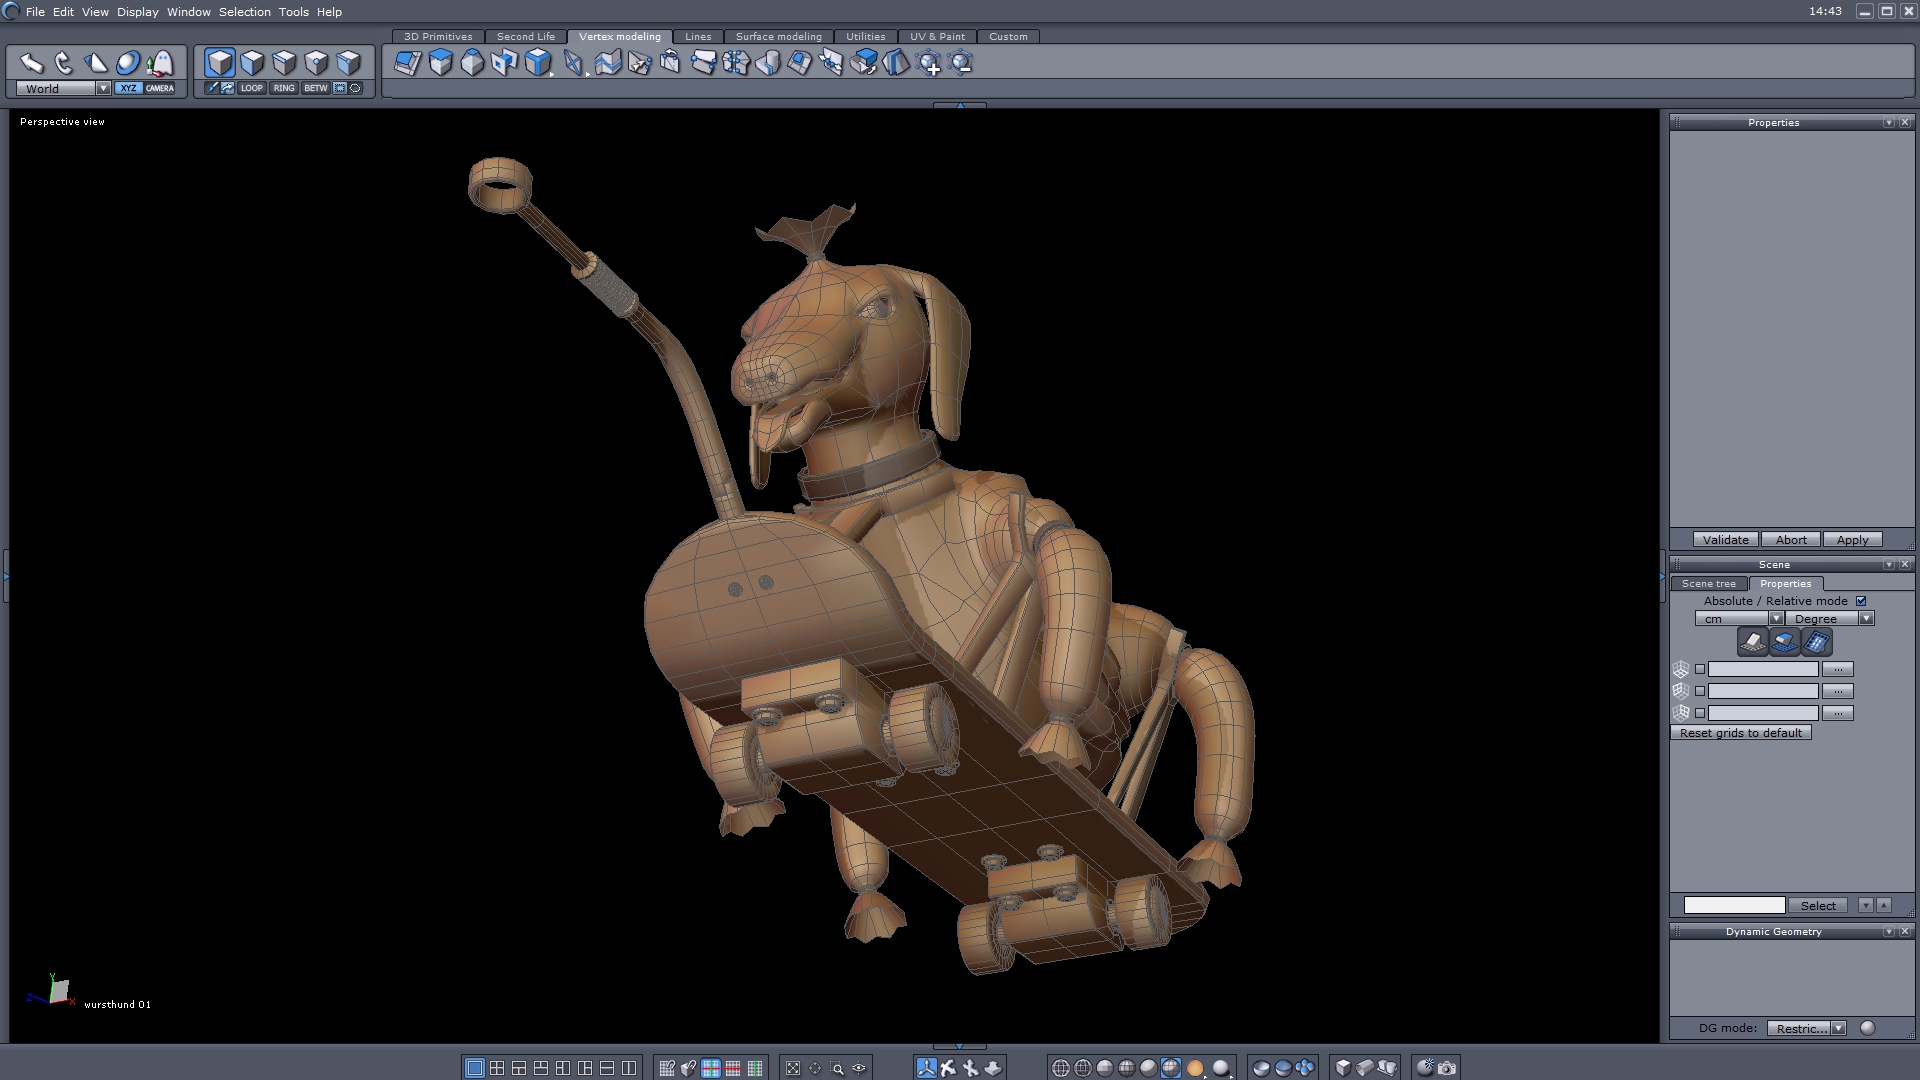Screen dimensions: 1920x1080
Task: Click the camera snapshot icon in bottom bar
Action: (x=1447, y=1068)
